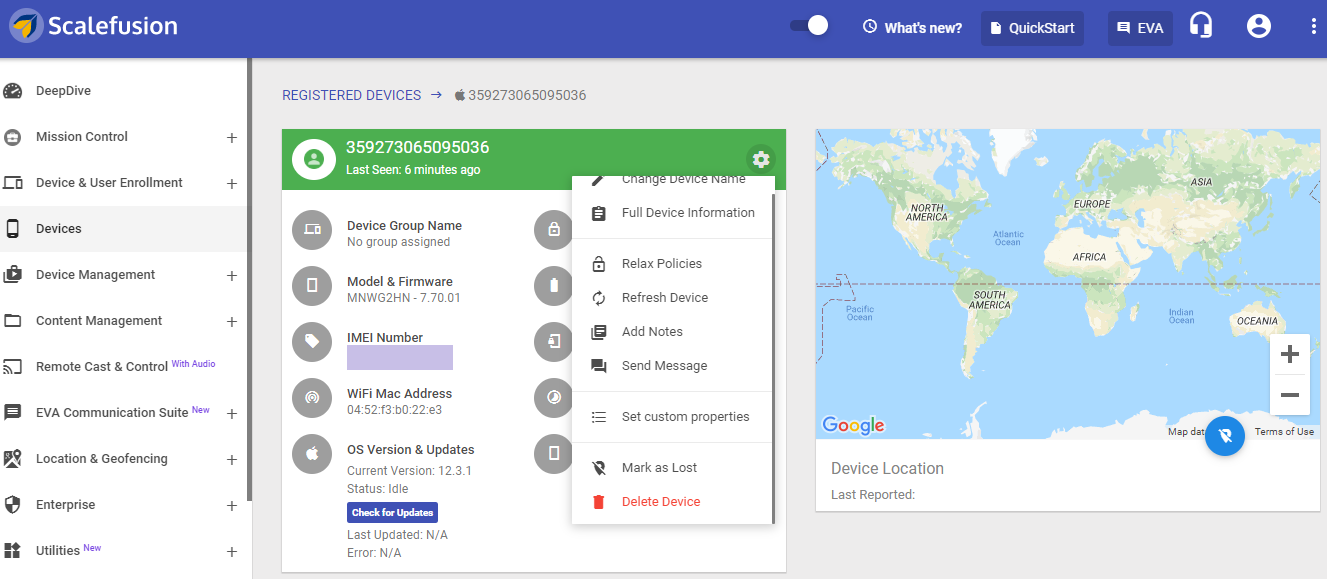Click the device actions menu scrollbar
Image resolution: width=1327 pixels, height=579 pixels.
(773, 360)
